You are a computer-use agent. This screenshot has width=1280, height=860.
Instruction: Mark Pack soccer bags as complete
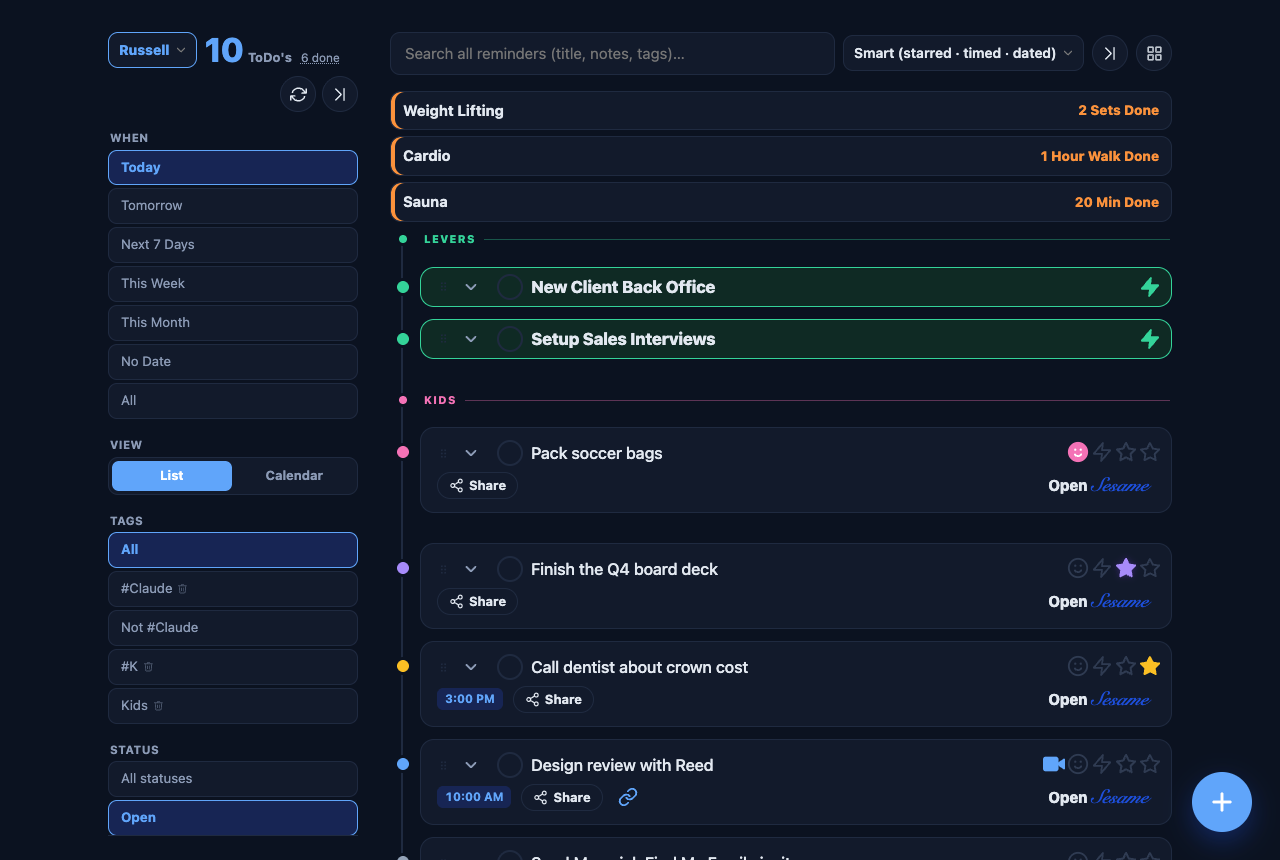click(x=510, y=453)
